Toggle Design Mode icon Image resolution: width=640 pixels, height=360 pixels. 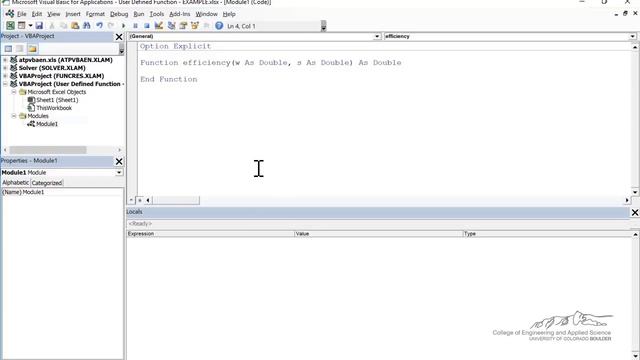(159, 26)
